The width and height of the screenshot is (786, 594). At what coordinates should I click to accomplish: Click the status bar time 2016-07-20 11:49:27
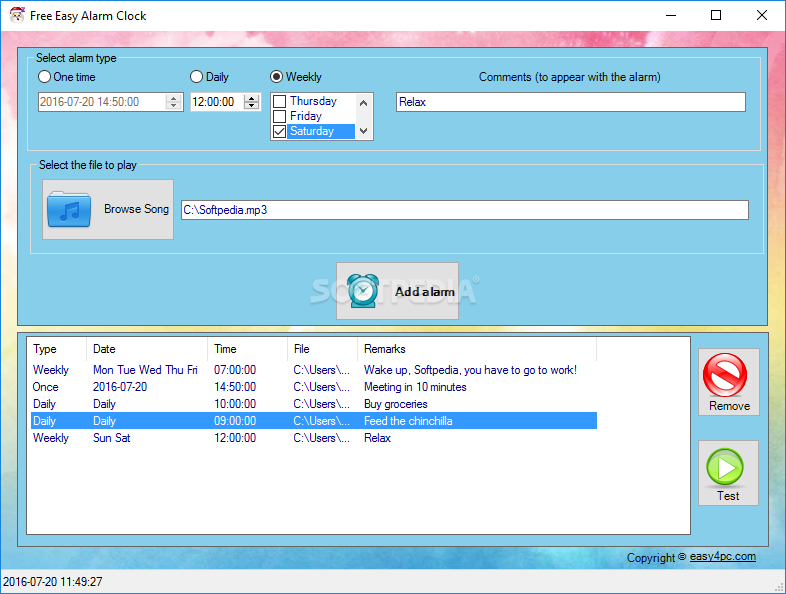[x=53, y=582]
